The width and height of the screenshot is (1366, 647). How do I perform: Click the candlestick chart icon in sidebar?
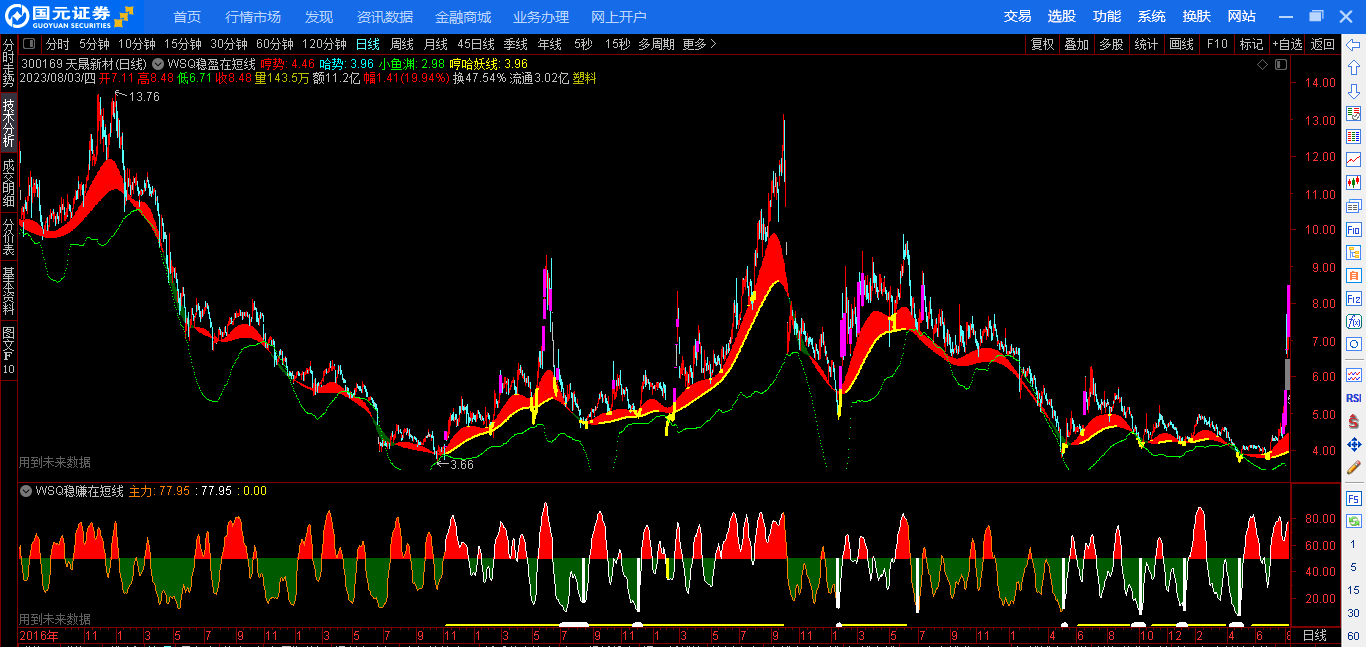tap(1354, 183)
